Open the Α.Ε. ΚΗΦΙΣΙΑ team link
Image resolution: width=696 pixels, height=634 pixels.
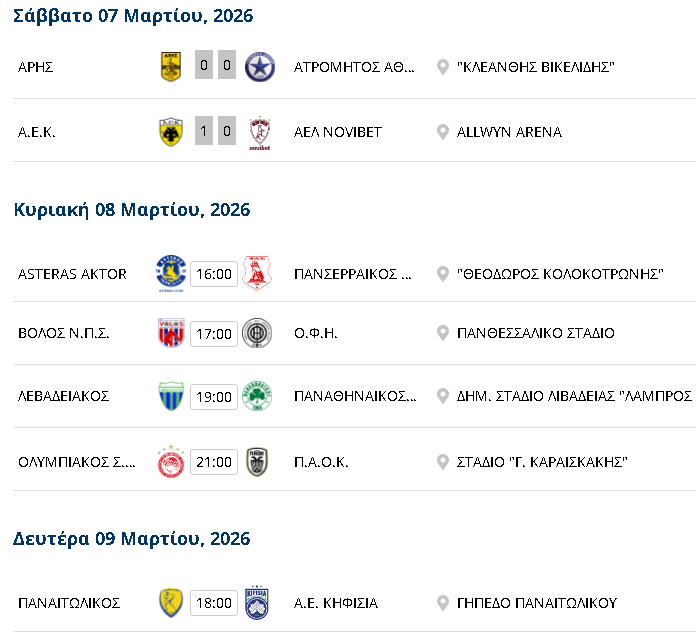[336, 603]
